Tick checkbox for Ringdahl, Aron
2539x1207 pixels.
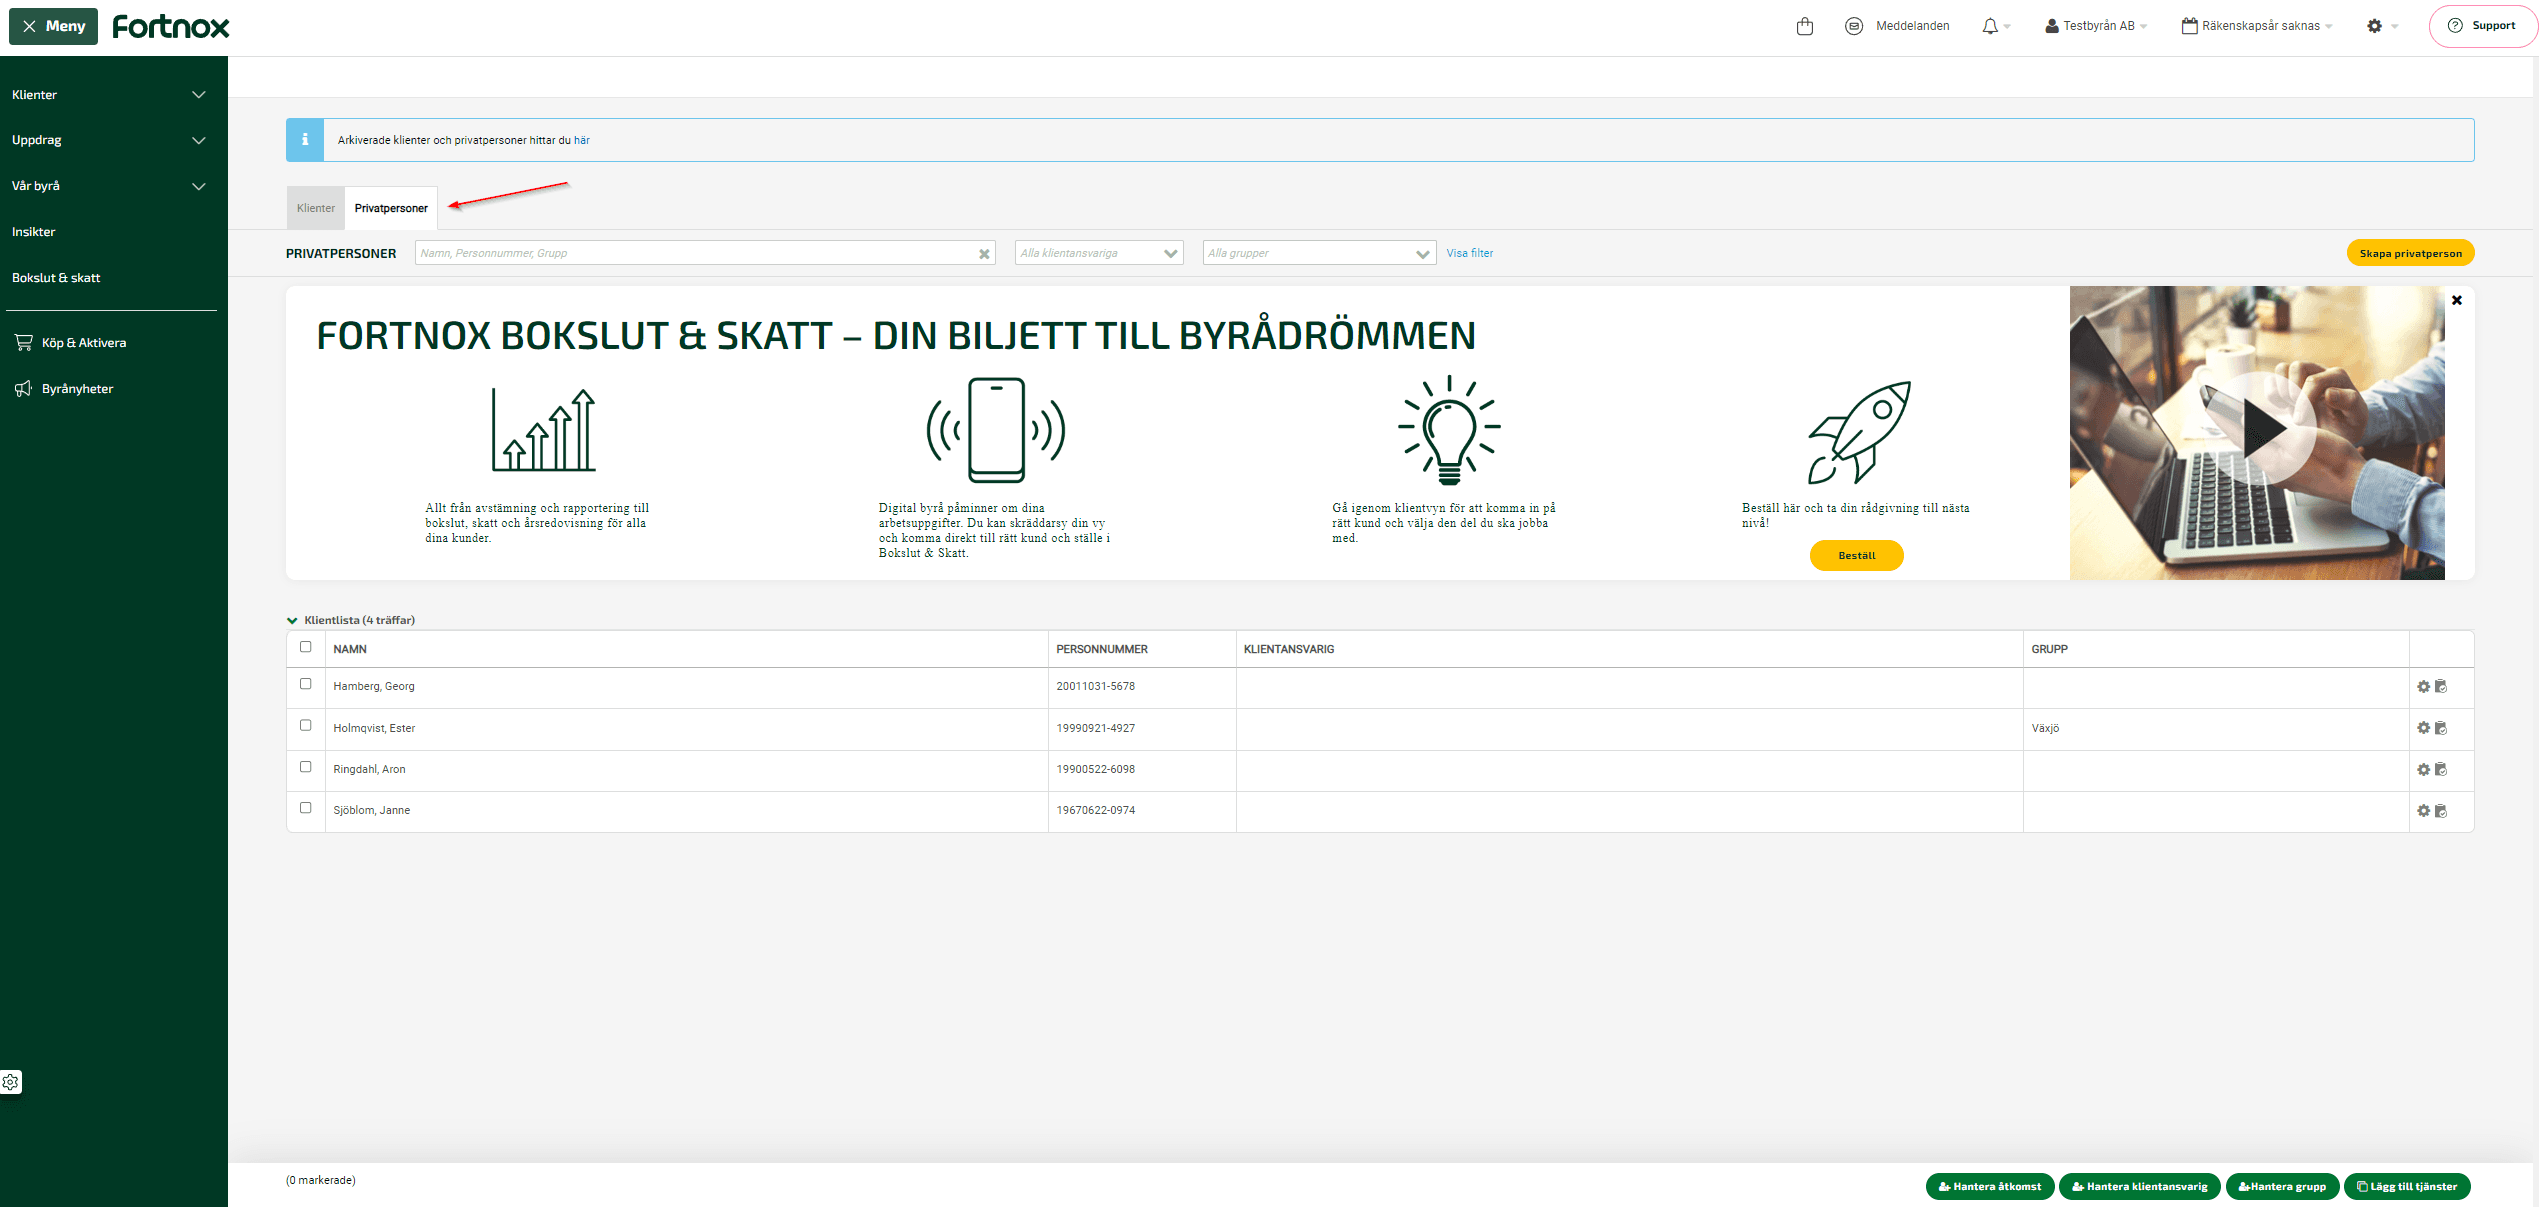306,767
